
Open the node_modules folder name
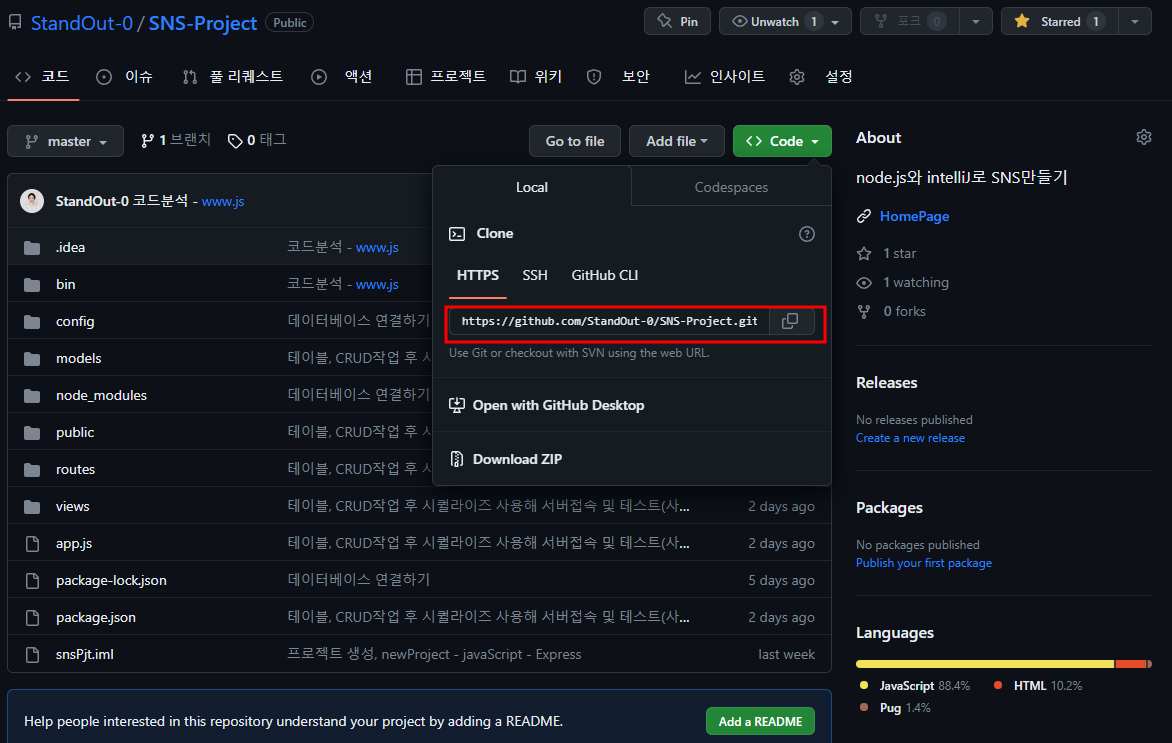pos(101,395)
